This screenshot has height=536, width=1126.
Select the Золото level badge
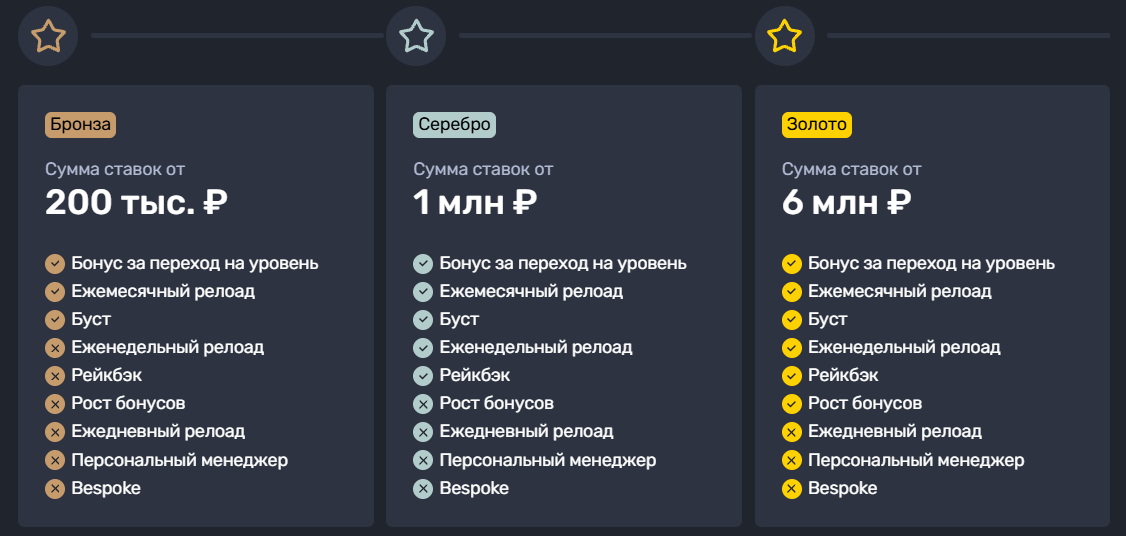816,125
